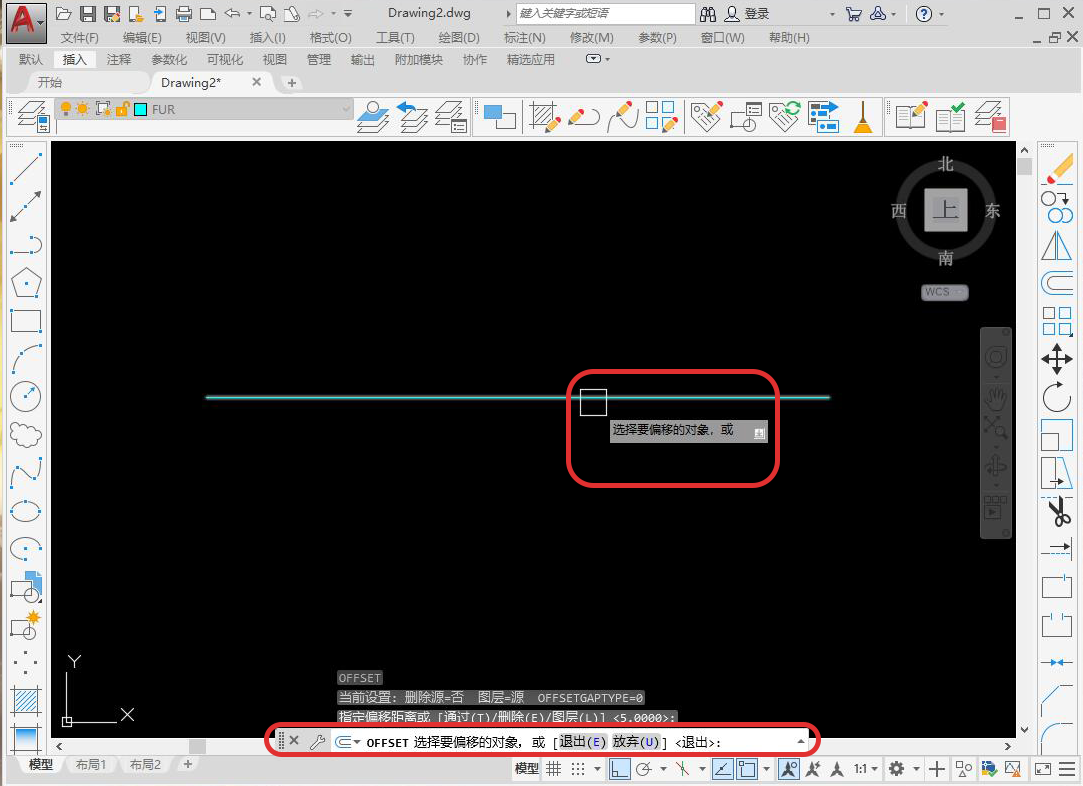
Task: Select the Offset tool in Modify toolbar
Action: 1057,283
